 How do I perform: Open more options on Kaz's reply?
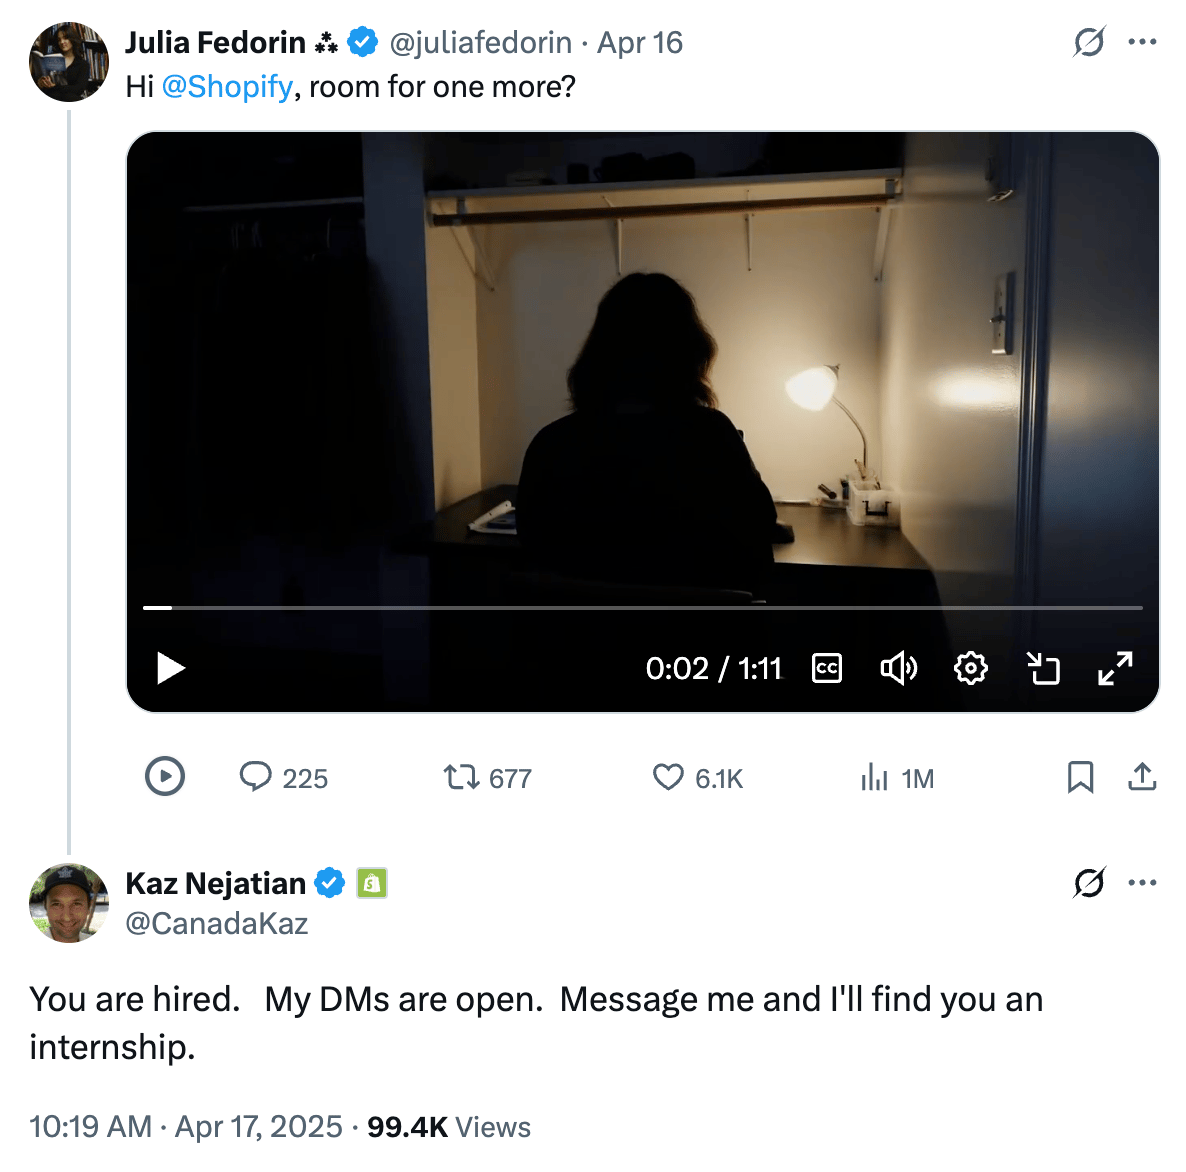point(1142,883)
